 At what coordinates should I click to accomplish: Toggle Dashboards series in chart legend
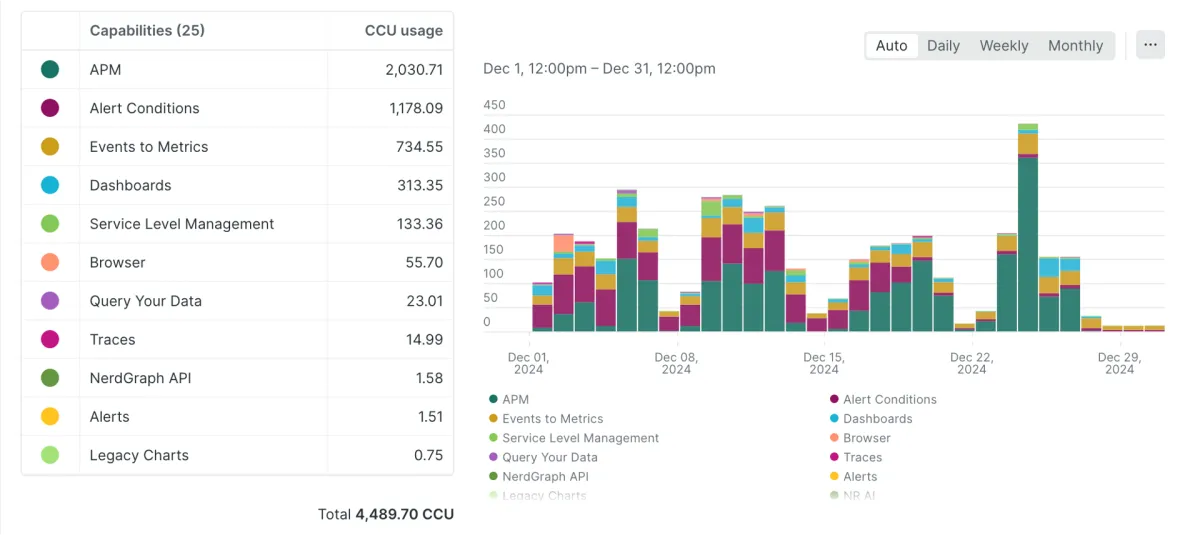877,419
